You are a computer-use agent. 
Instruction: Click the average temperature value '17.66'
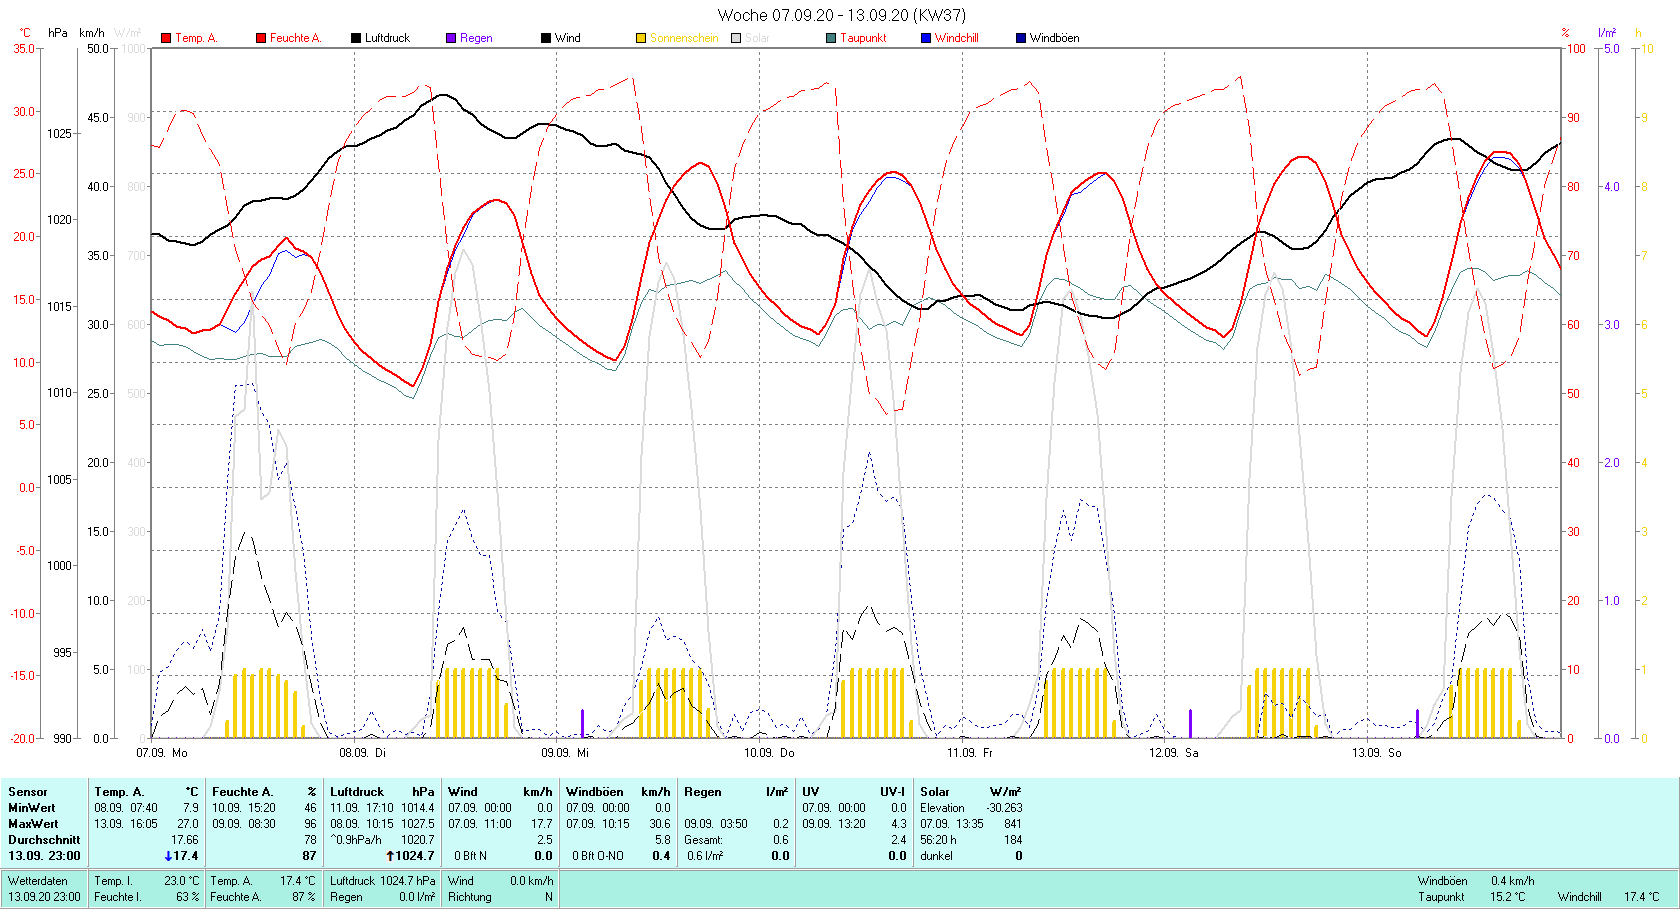185,840
